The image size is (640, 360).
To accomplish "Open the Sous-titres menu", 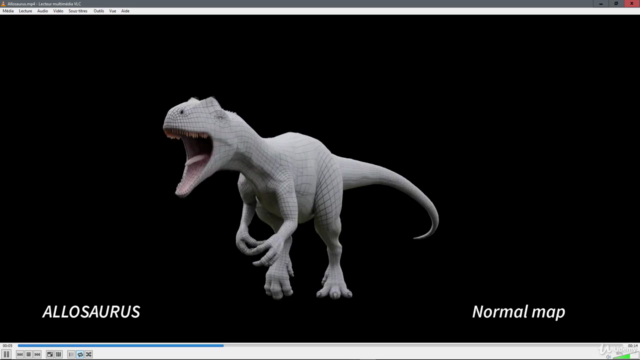I will (x=78, y=11).
